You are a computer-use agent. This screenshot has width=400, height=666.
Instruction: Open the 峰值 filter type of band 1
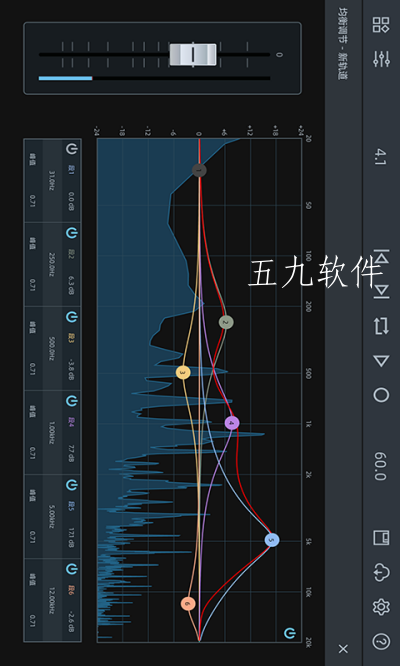coord(33,159)
